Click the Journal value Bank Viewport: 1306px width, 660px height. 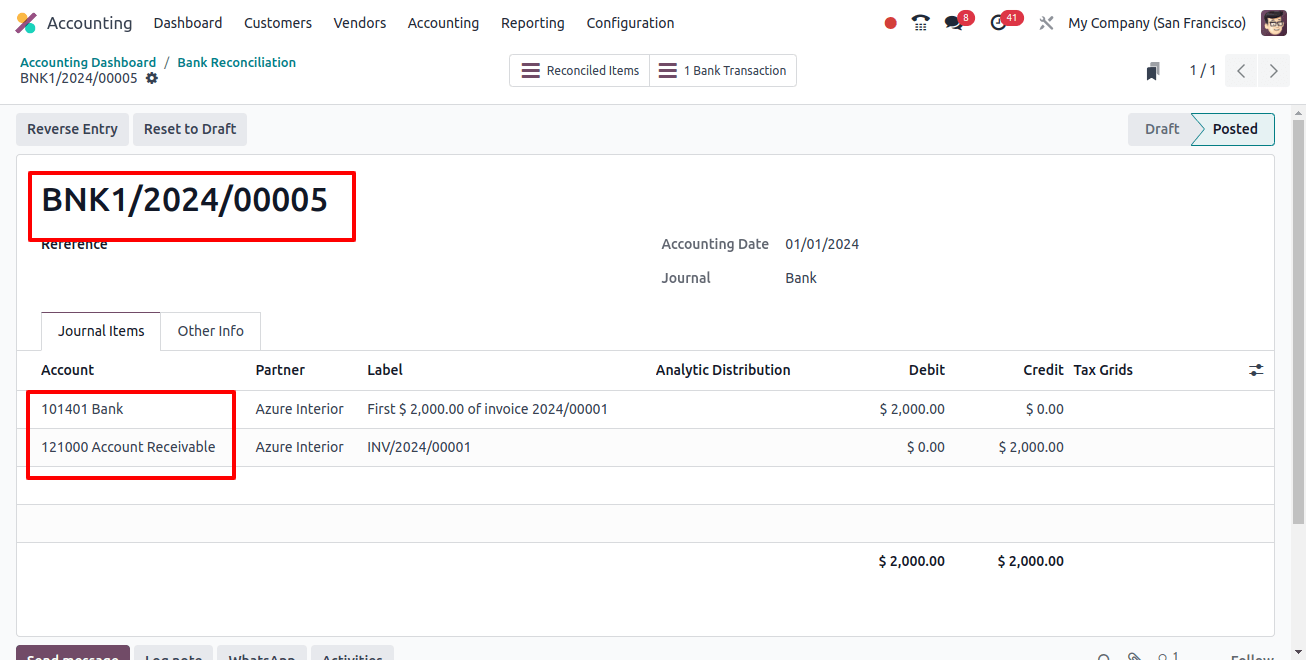801,278
